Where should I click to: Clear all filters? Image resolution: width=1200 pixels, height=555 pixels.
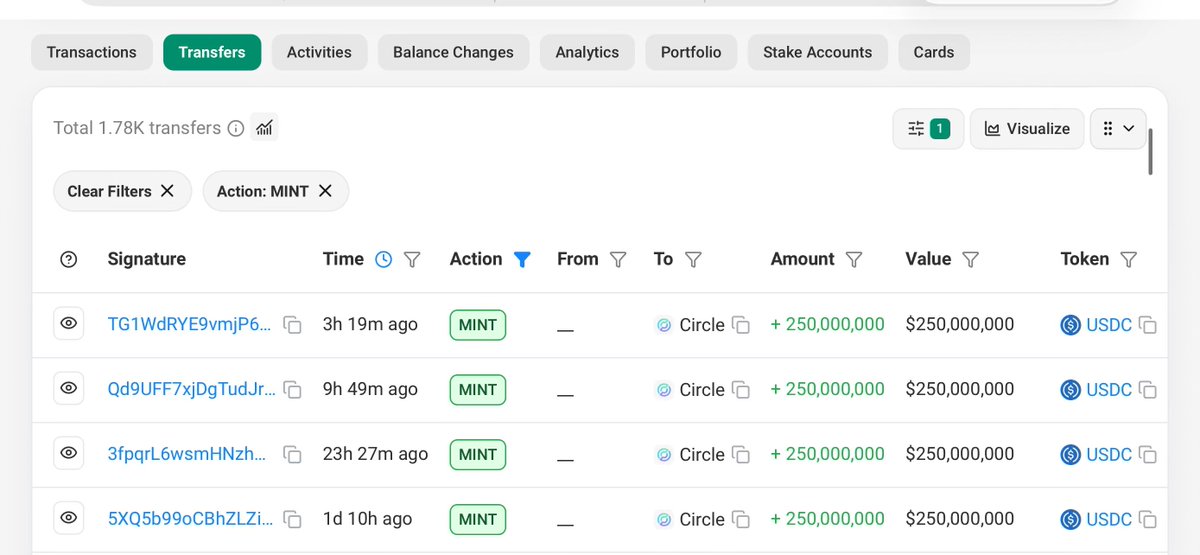pos(121,191)
